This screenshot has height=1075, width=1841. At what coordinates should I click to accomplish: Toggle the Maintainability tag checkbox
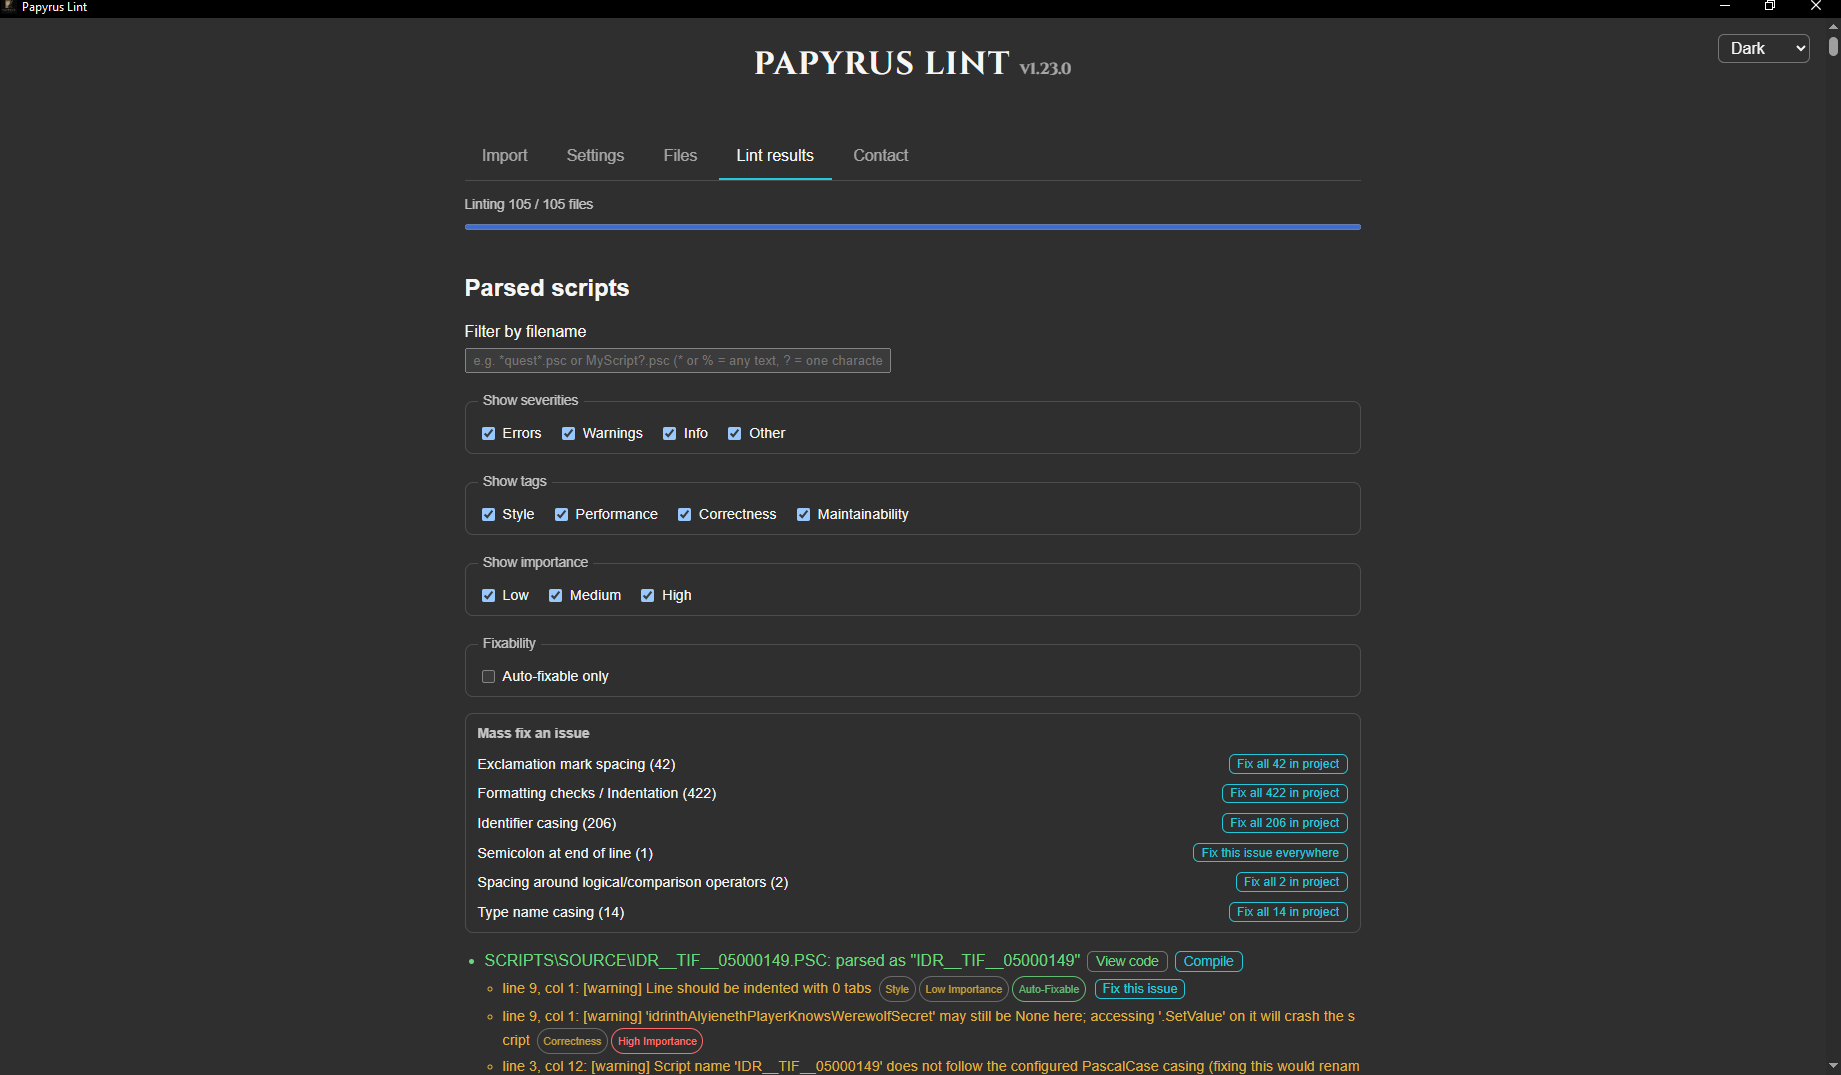[803, 514]
